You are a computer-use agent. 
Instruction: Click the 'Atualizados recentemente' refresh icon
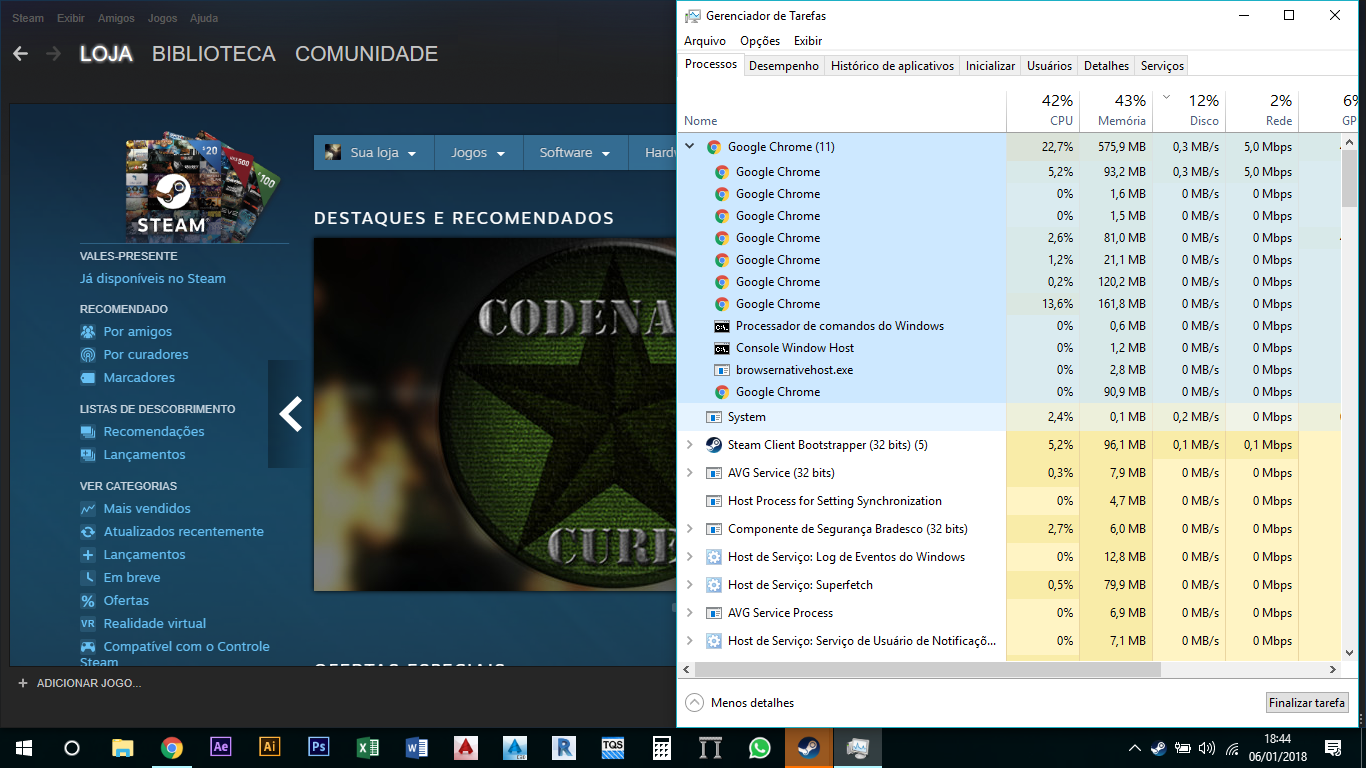pos(88,532)
